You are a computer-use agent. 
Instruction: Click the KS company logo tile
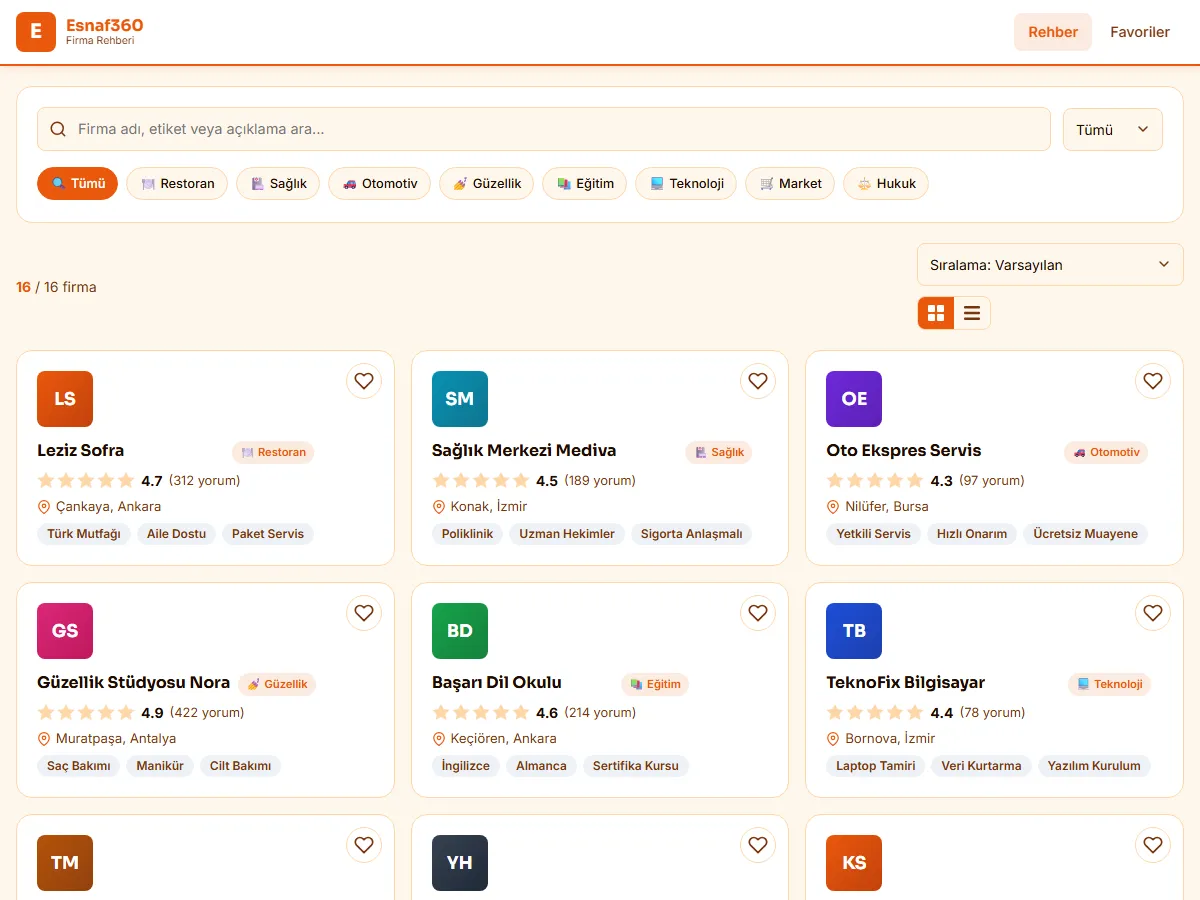(x=854, y=863)
